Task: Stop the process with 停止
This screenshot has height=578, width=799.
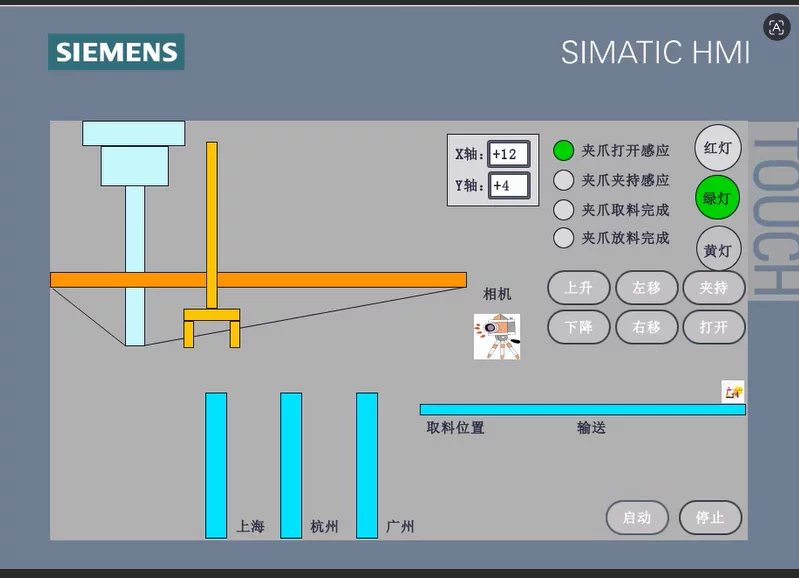Action: 710,517
